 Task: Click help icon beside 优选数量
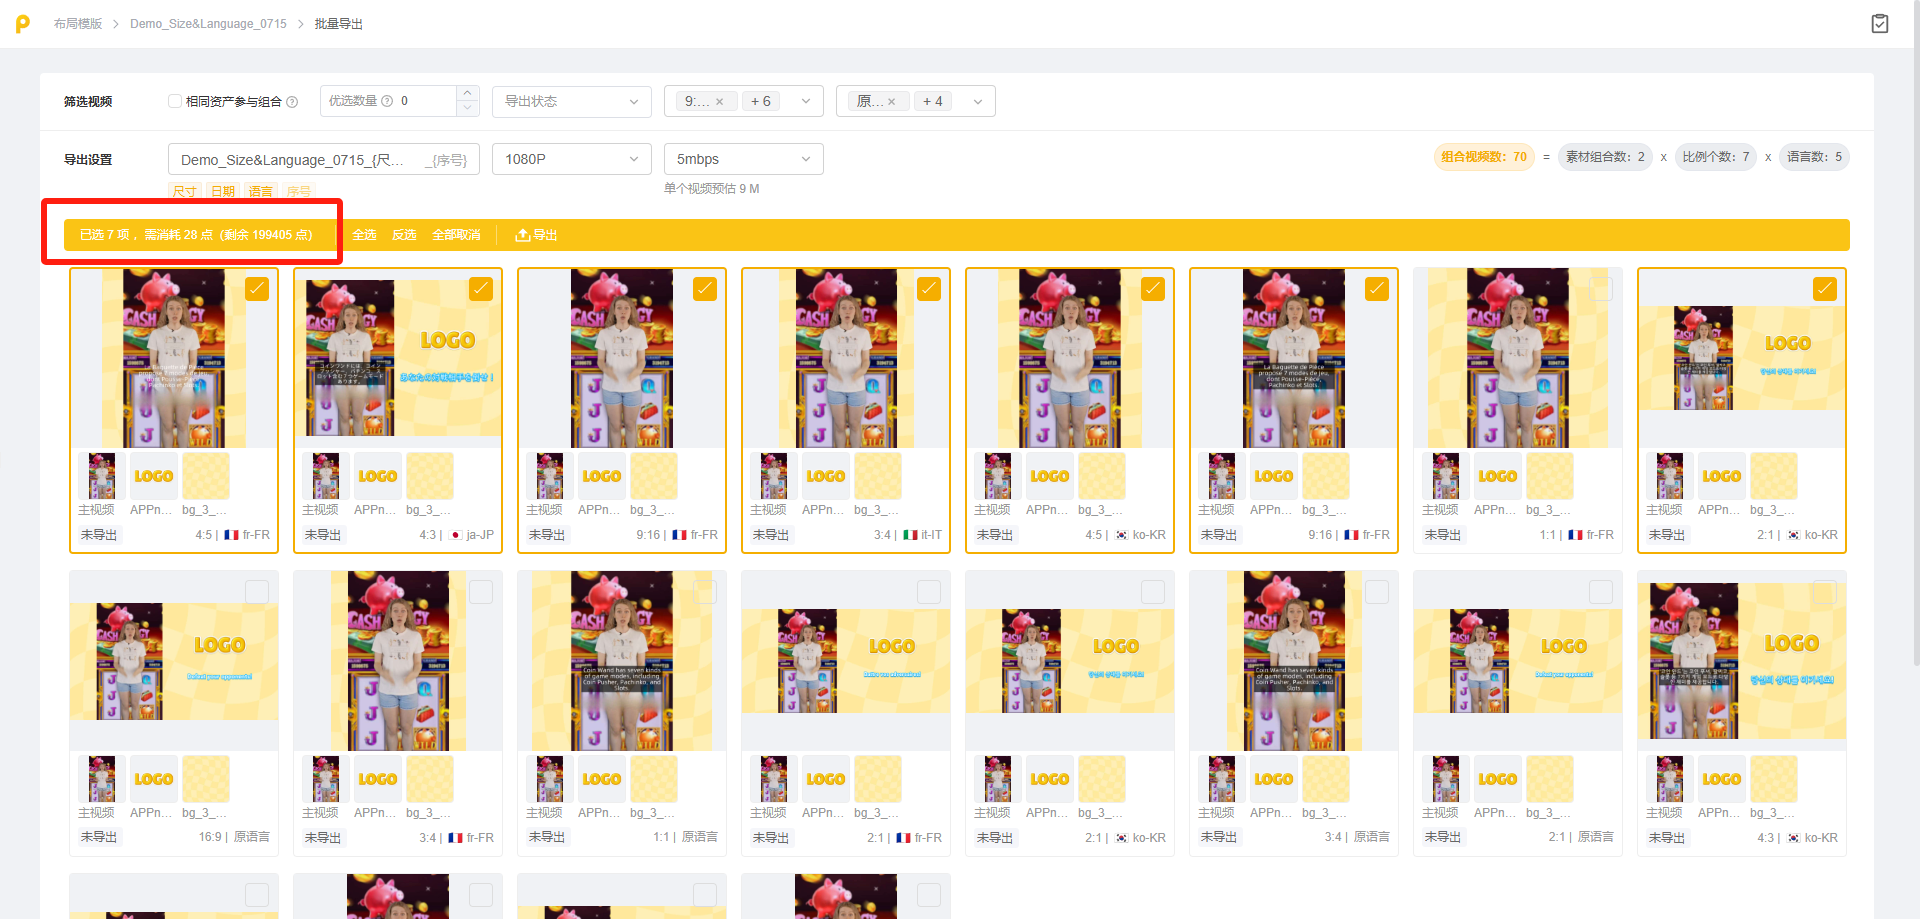point(387,101)
